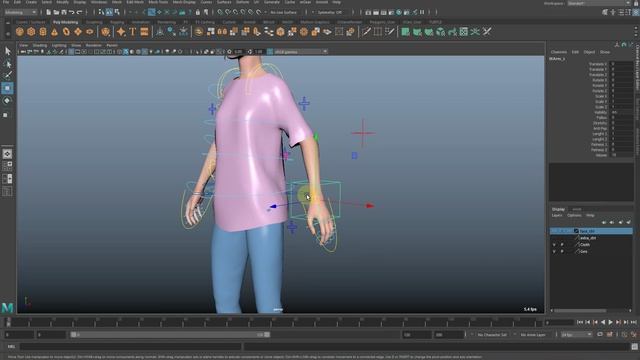Viewport: 640px width, 360px height.
Task: Open the Modeling menu set dropdown
Action: [20, 12]
